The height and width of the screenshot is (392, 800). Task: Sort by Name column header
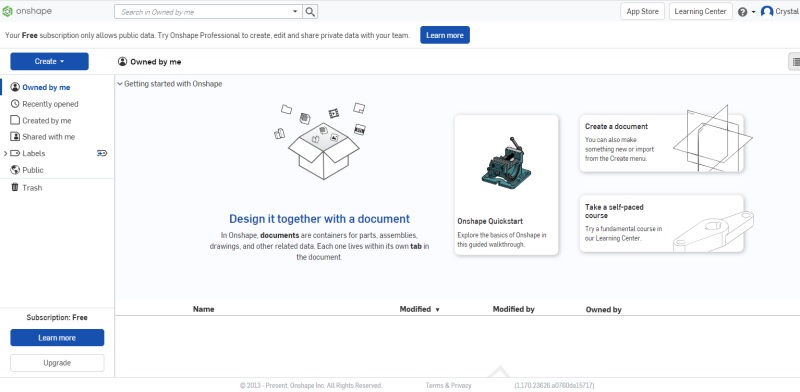[204, 309]
